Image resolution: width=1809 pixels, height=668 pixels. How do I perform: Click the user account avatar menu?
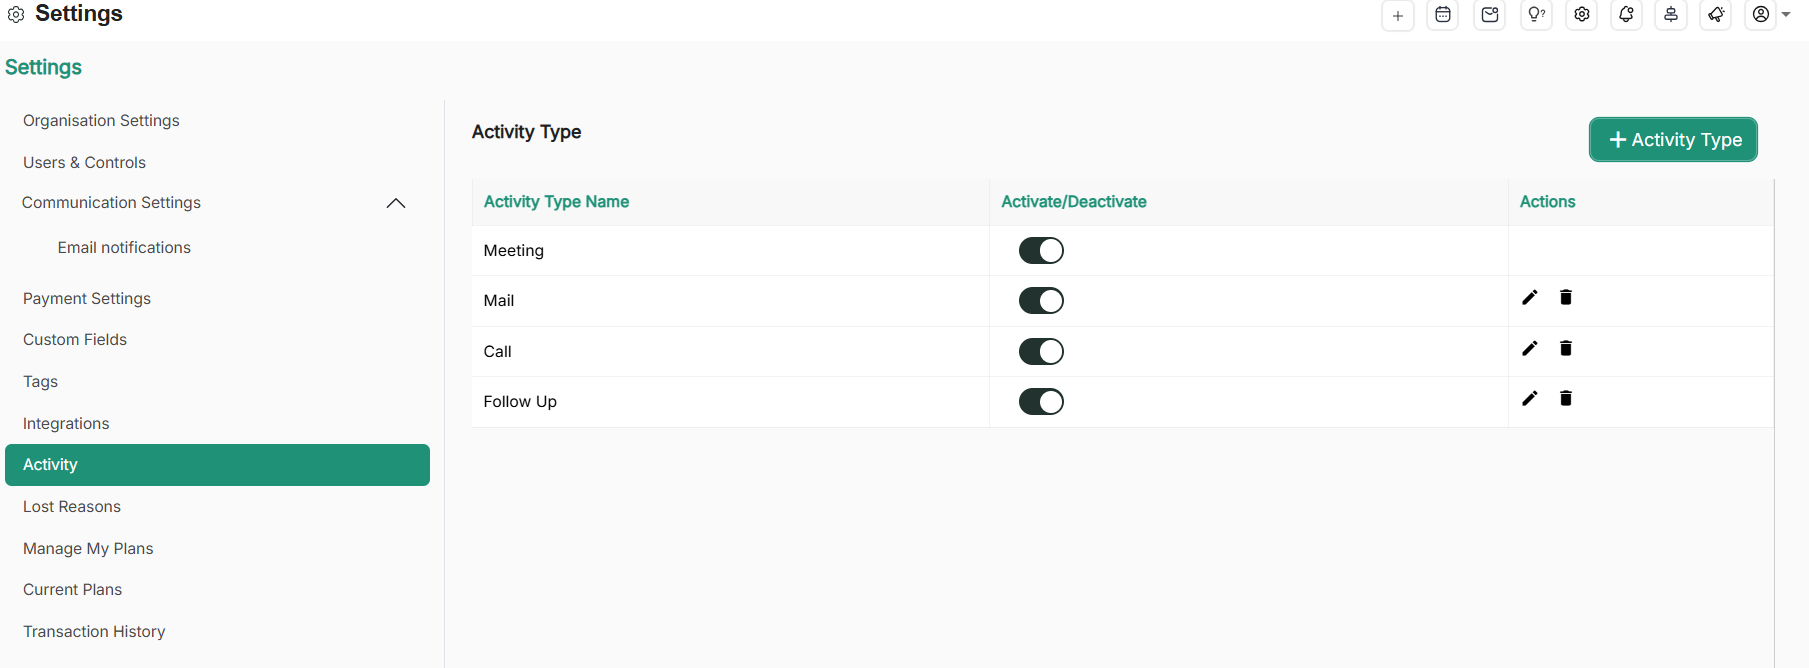(x=1761, y=15)
